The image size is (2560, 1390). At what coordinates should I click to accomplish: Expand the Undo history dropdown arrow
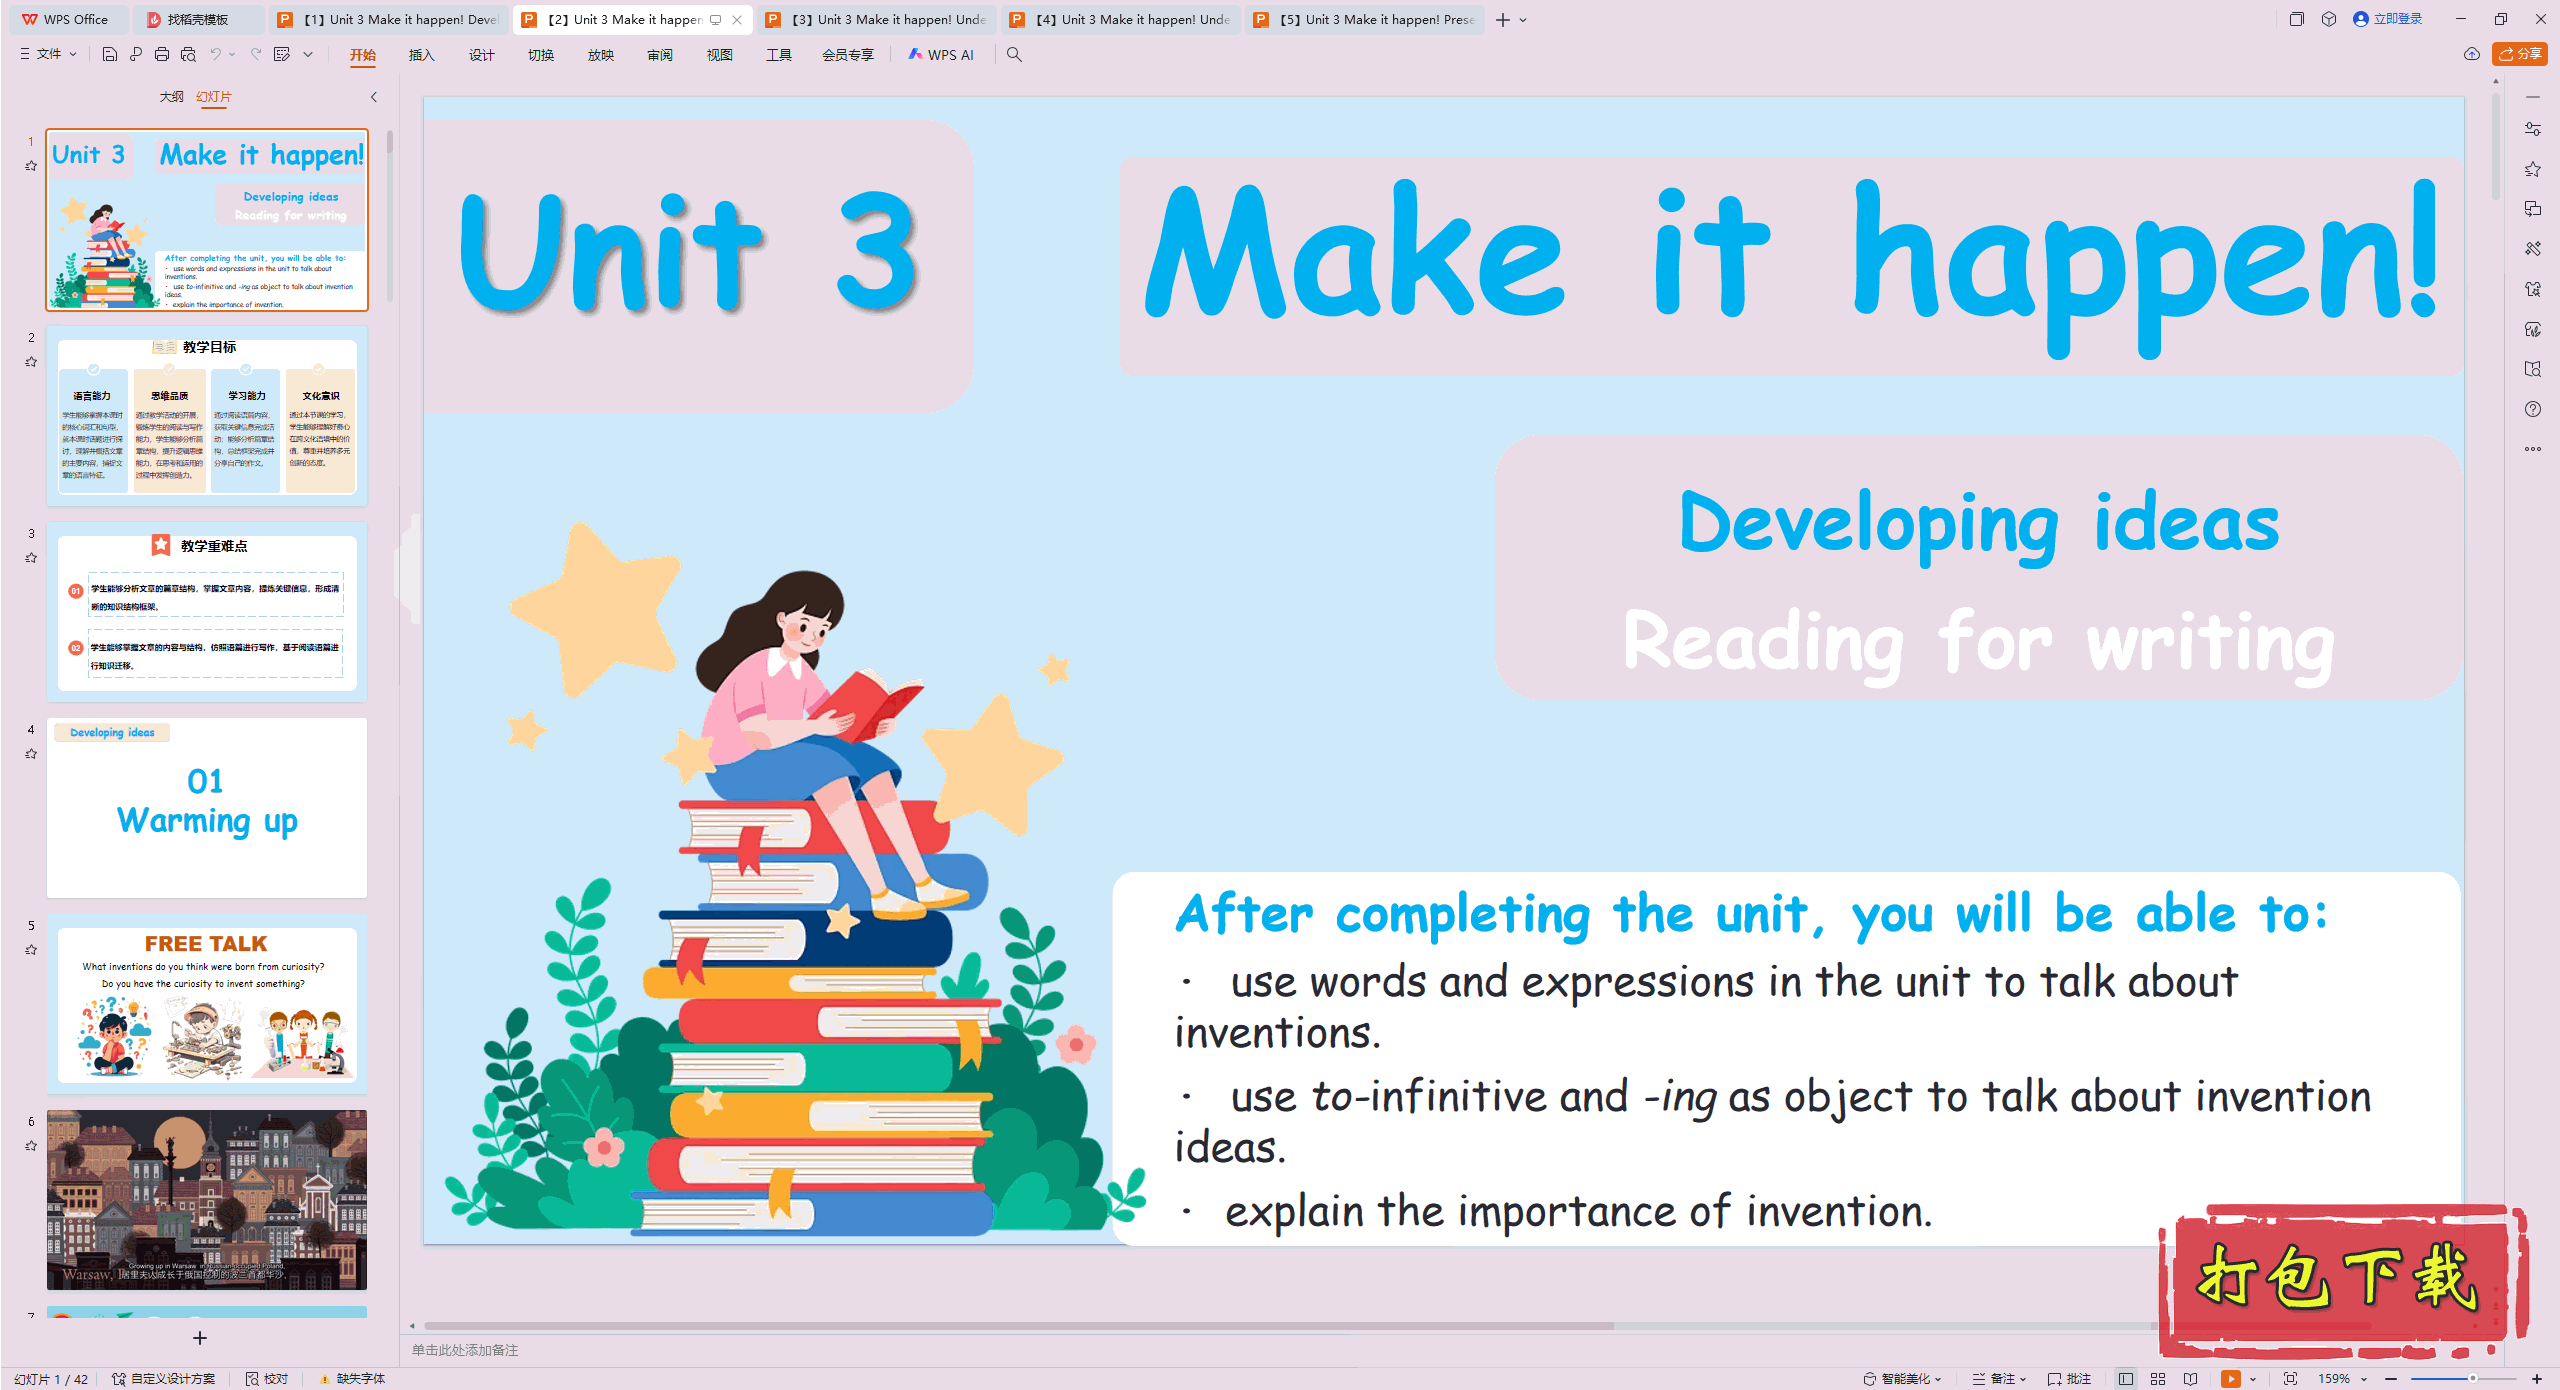[232, 54]
